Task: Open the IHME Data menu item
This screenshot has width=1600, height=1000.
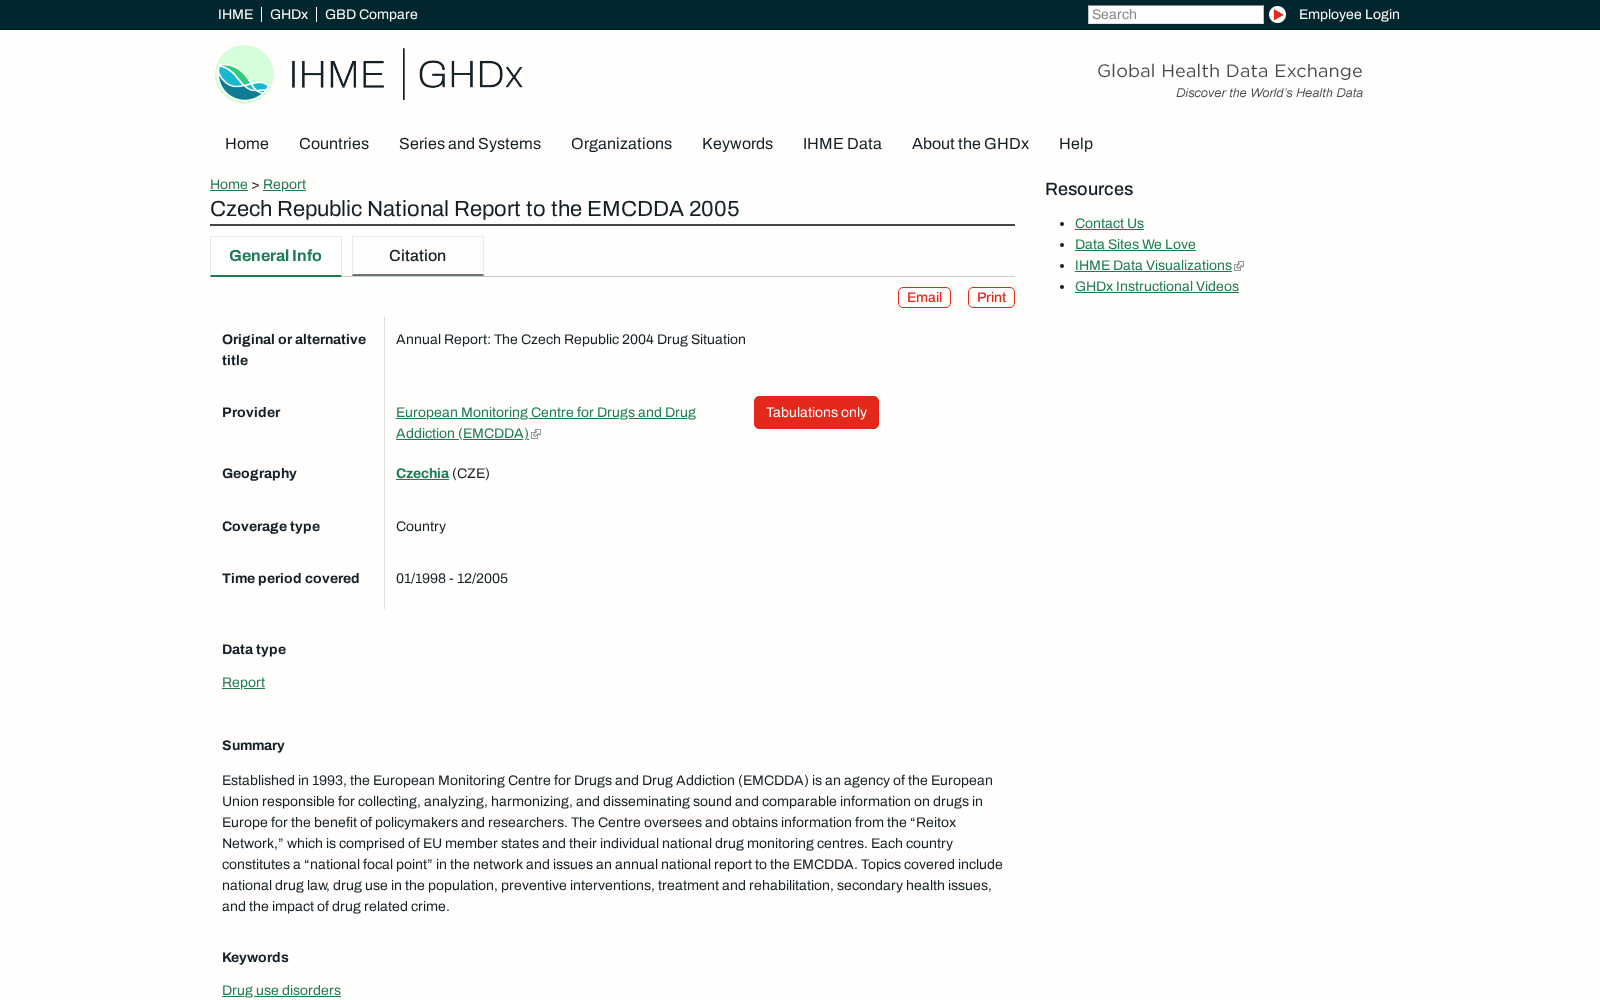Action: [x=842, y=144]
